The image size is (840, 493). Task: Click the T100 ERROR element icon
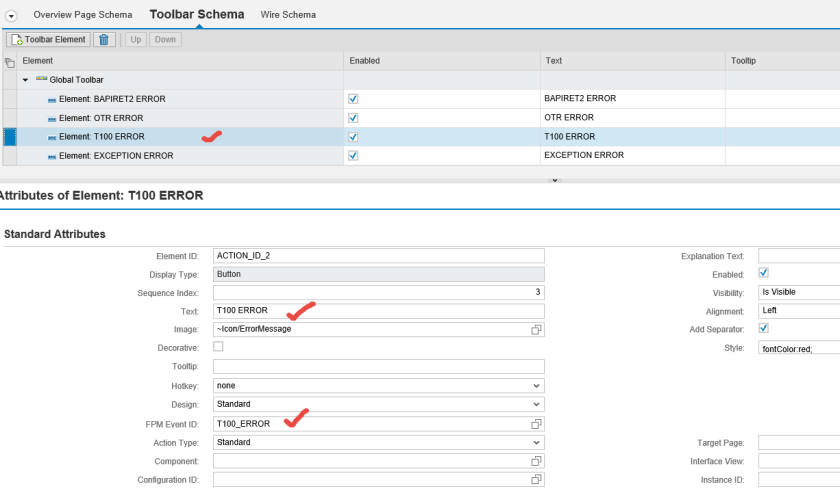pos(51,138)
